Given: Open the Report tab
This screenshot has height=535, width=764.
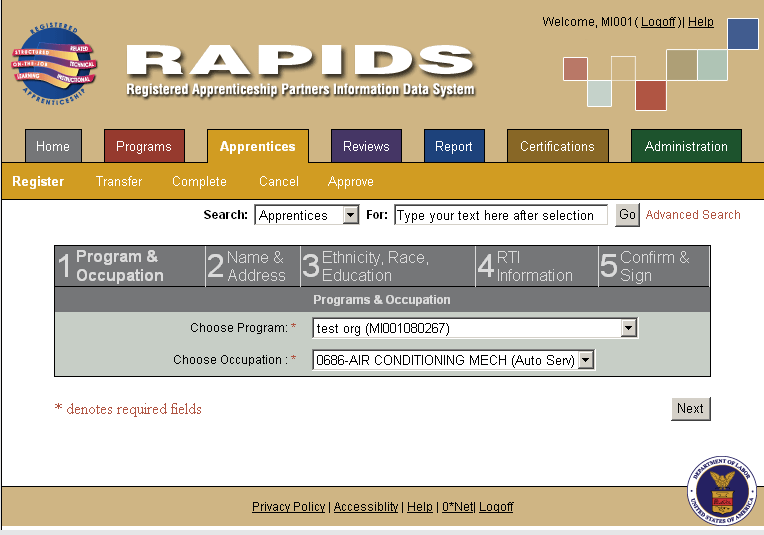Looking at the screenshot, I should pos(454,146).
